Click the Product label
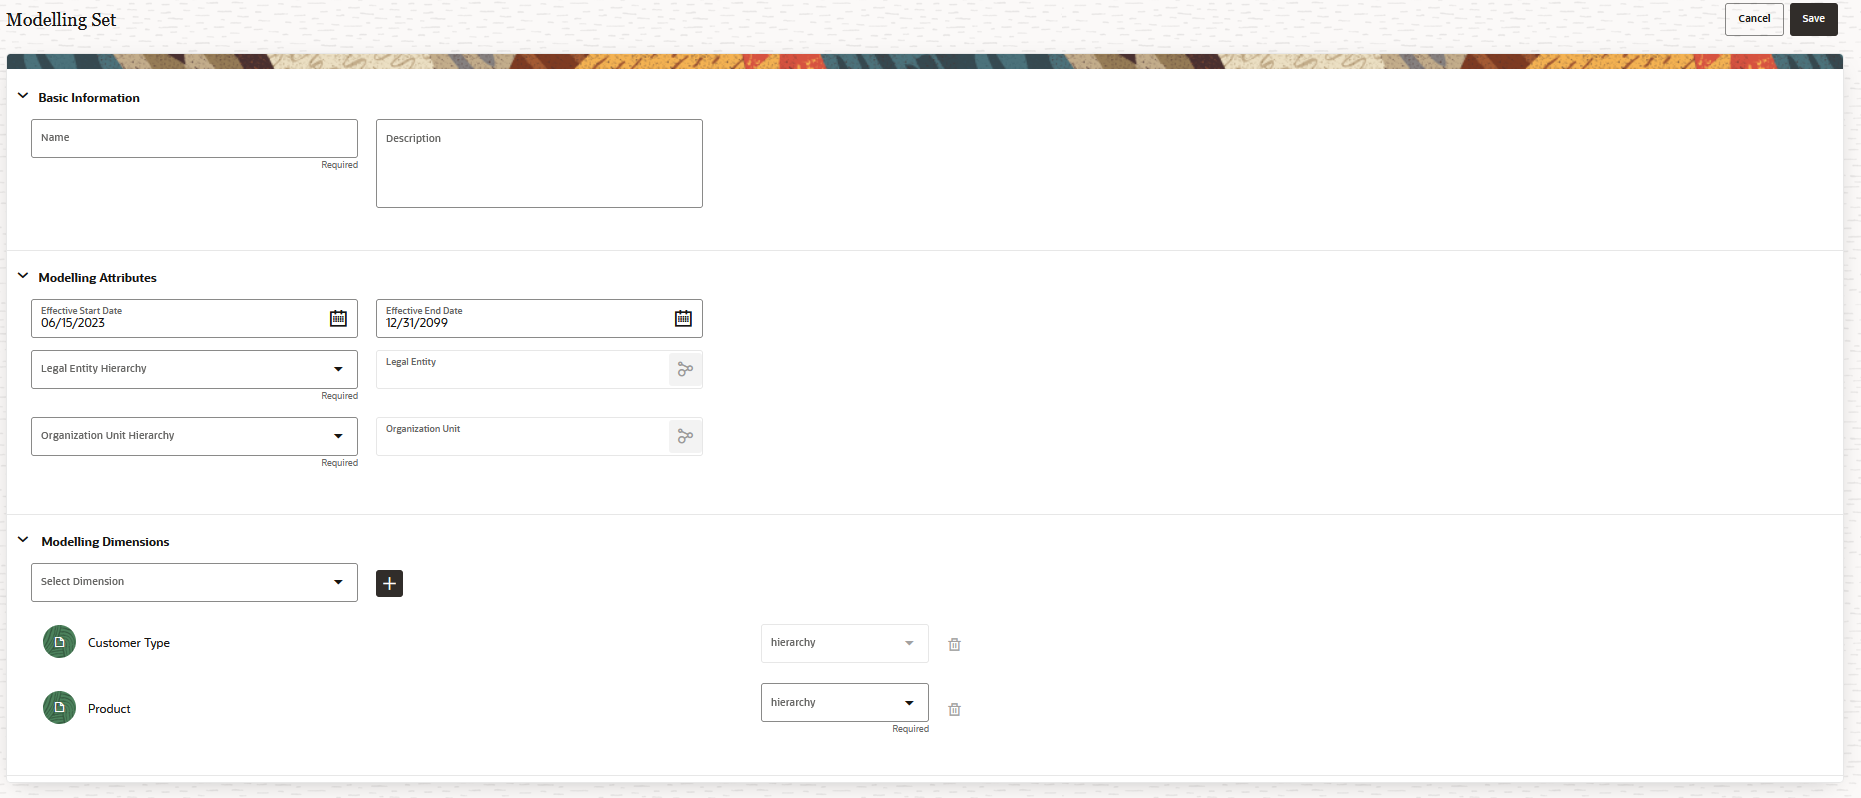The width and height of the screenshot is (1861, 798). click(109, 709)
